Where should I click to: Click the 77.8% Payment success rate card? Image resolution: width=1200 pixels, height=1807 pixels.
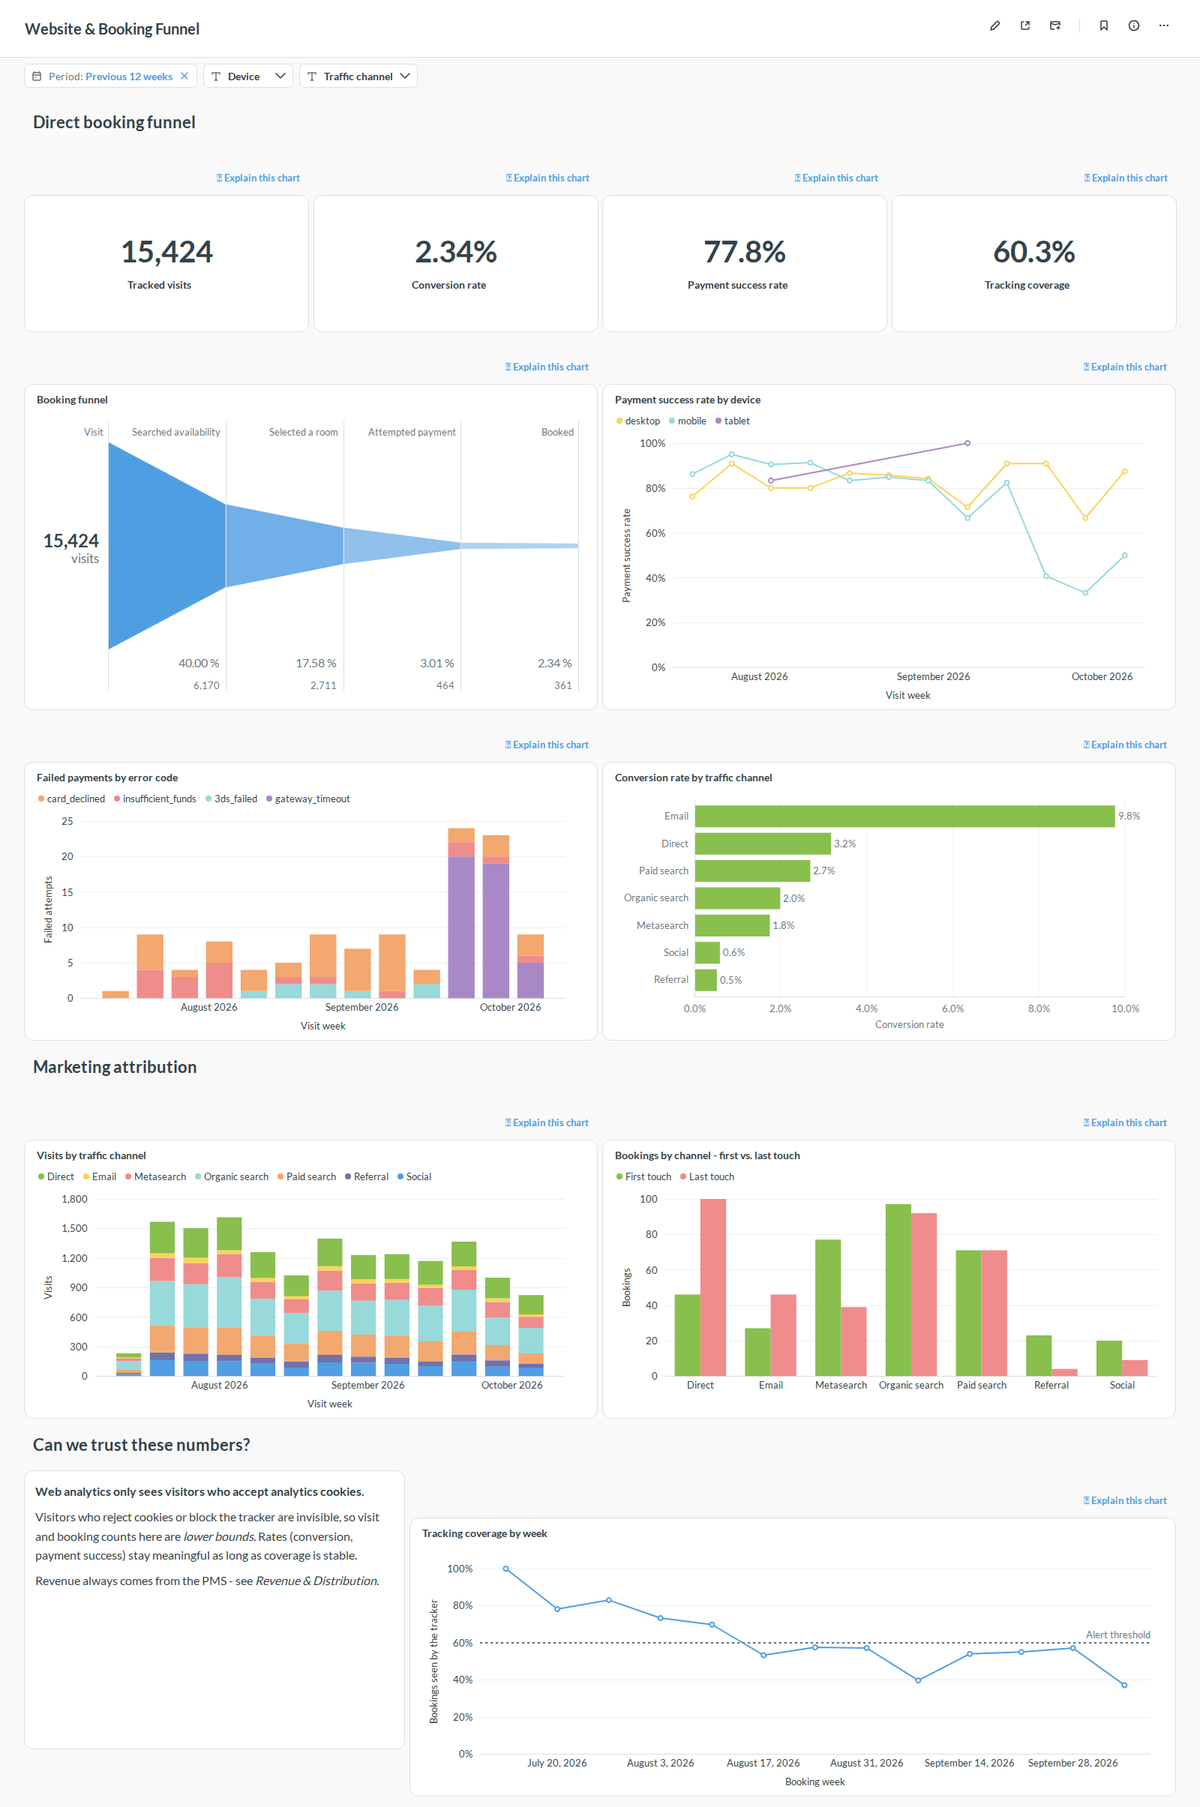pyautogui.click(x=745, y=263)
